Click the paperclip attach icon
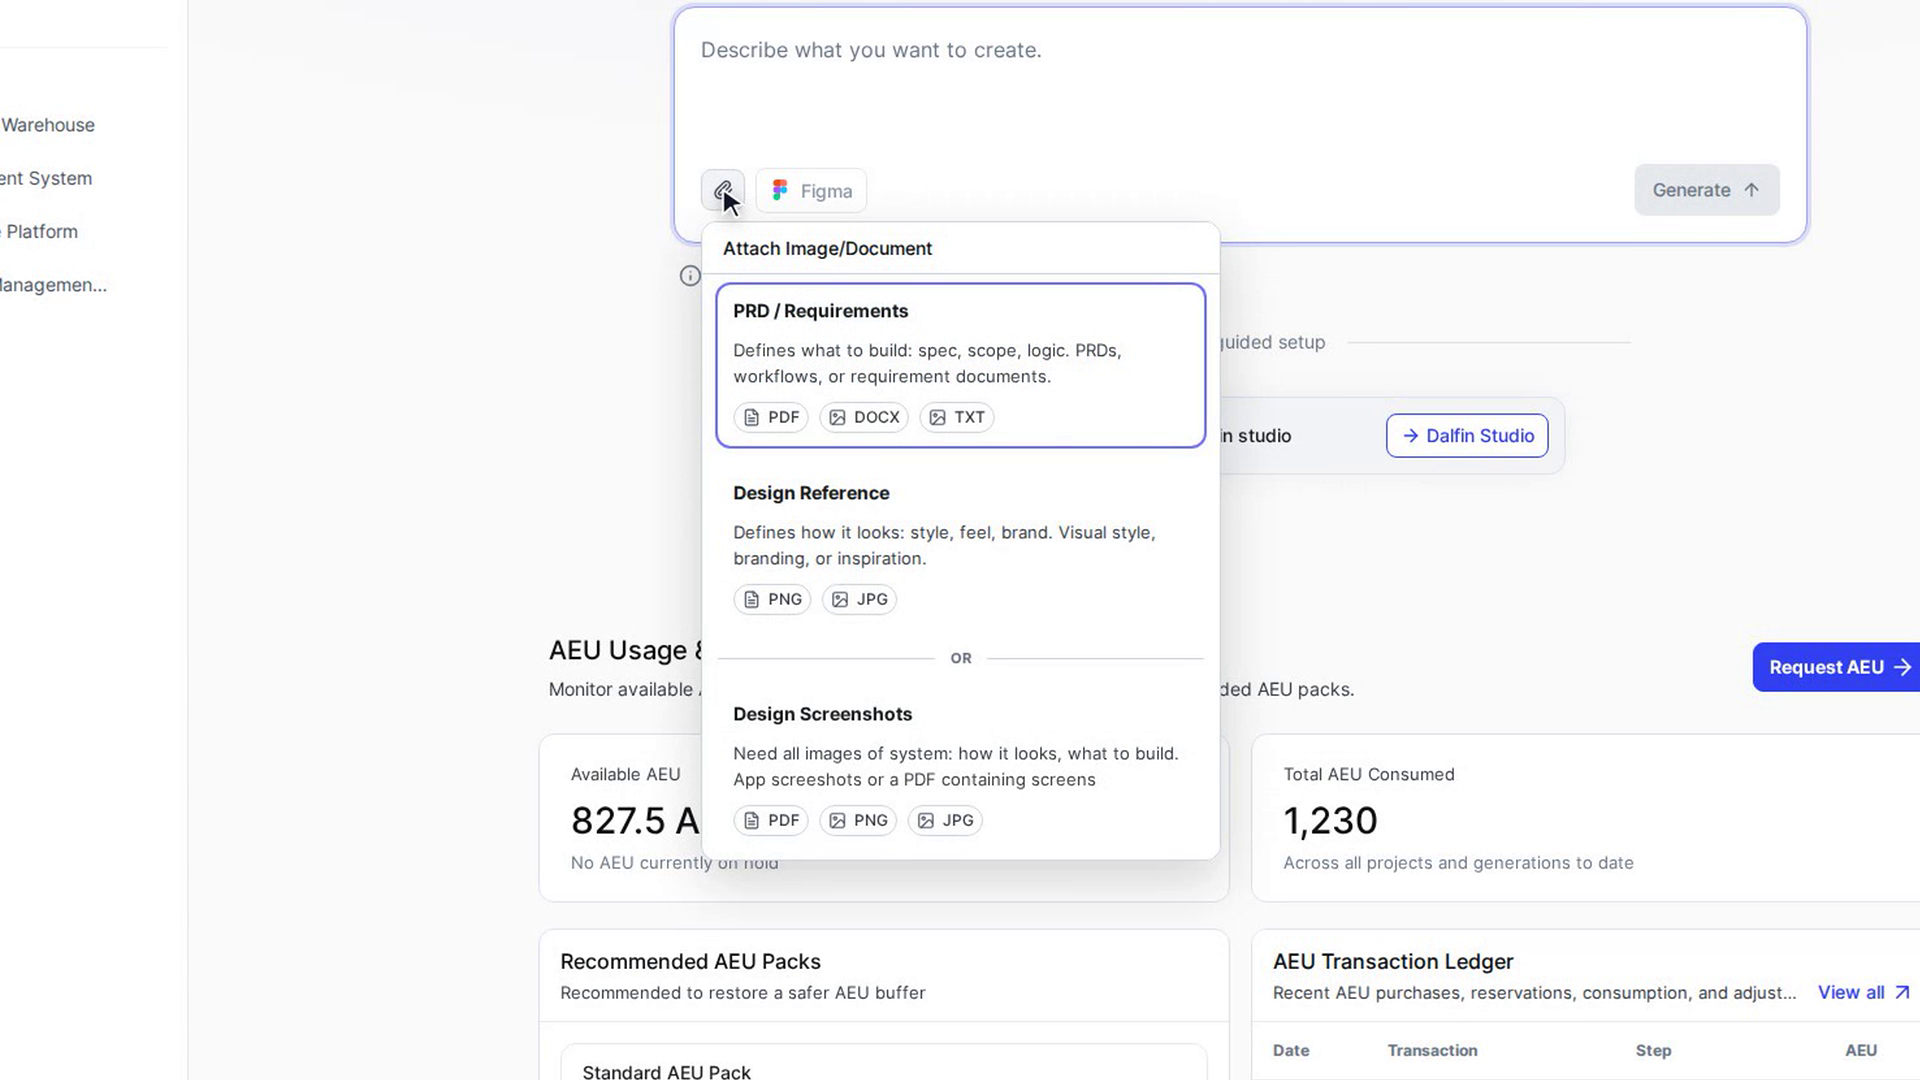1920x1080 pixels. pyautogui.click(x=722, y=190)
